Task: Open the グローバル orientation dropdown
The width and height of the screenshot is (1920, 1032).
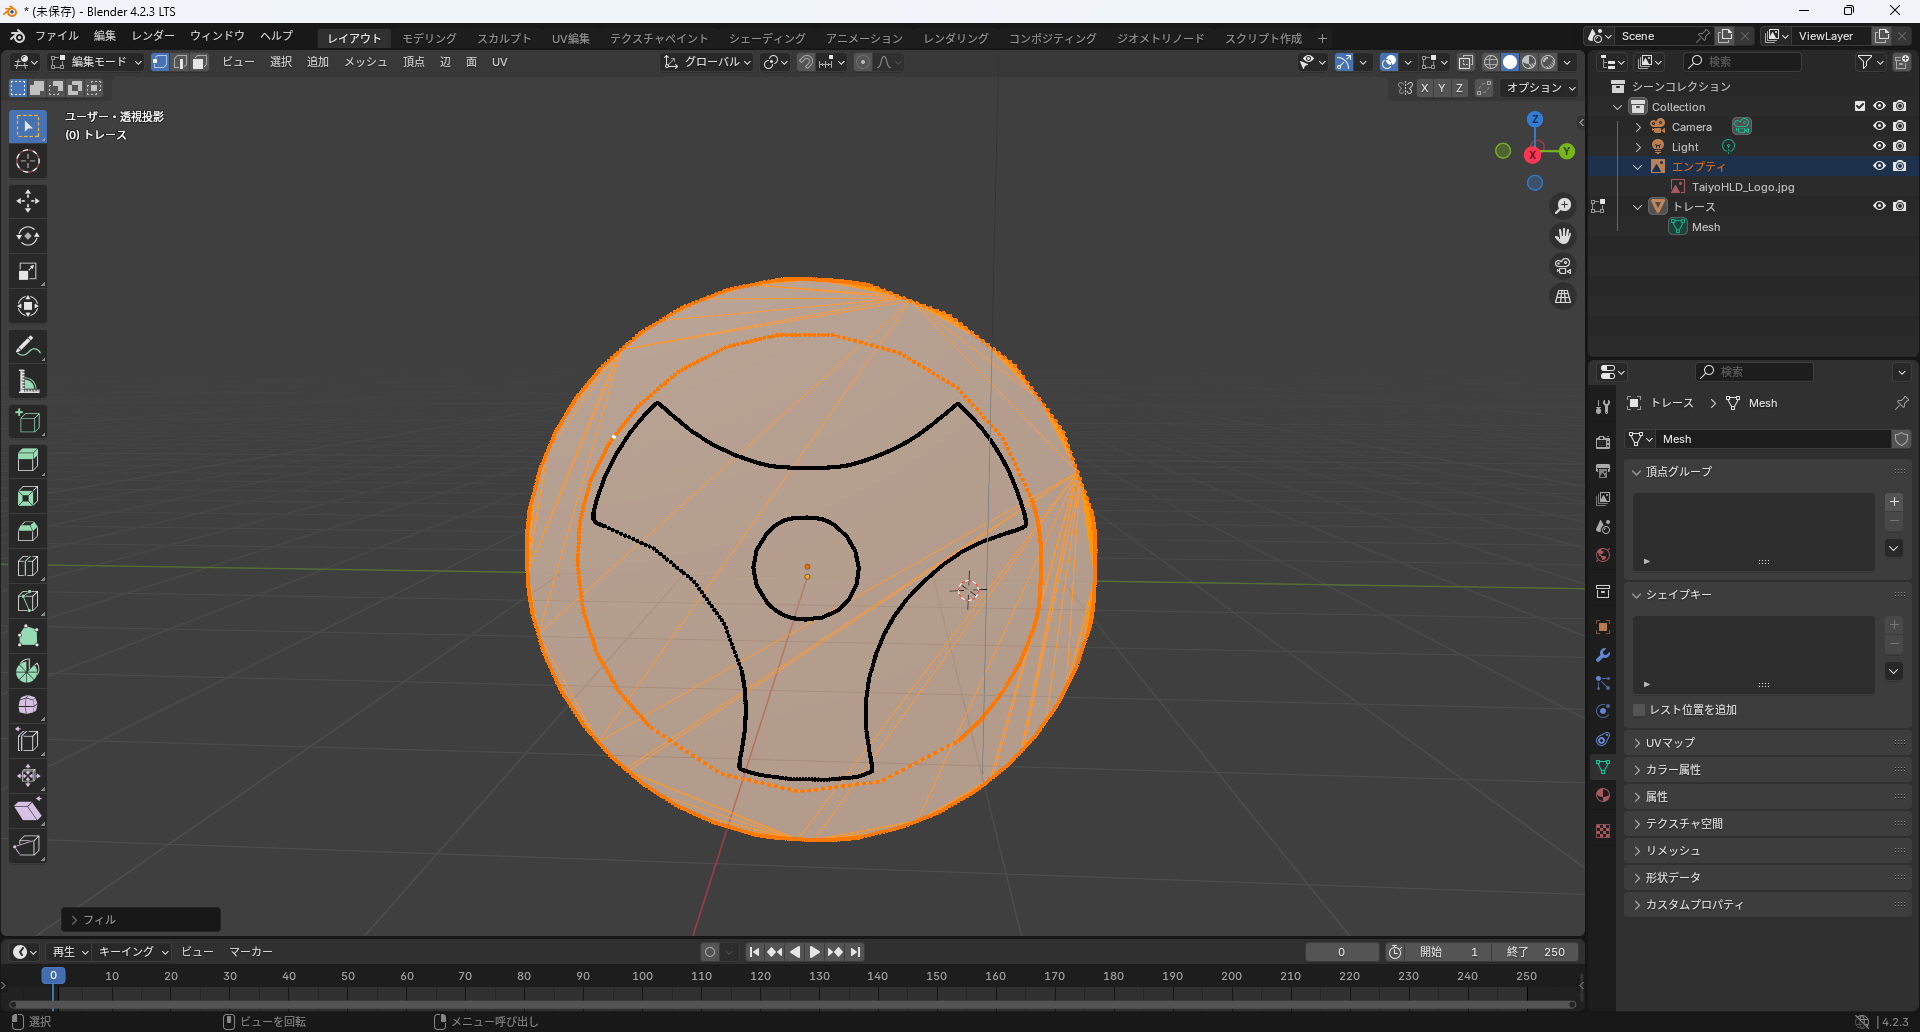Action: click(x=708, y=62)
